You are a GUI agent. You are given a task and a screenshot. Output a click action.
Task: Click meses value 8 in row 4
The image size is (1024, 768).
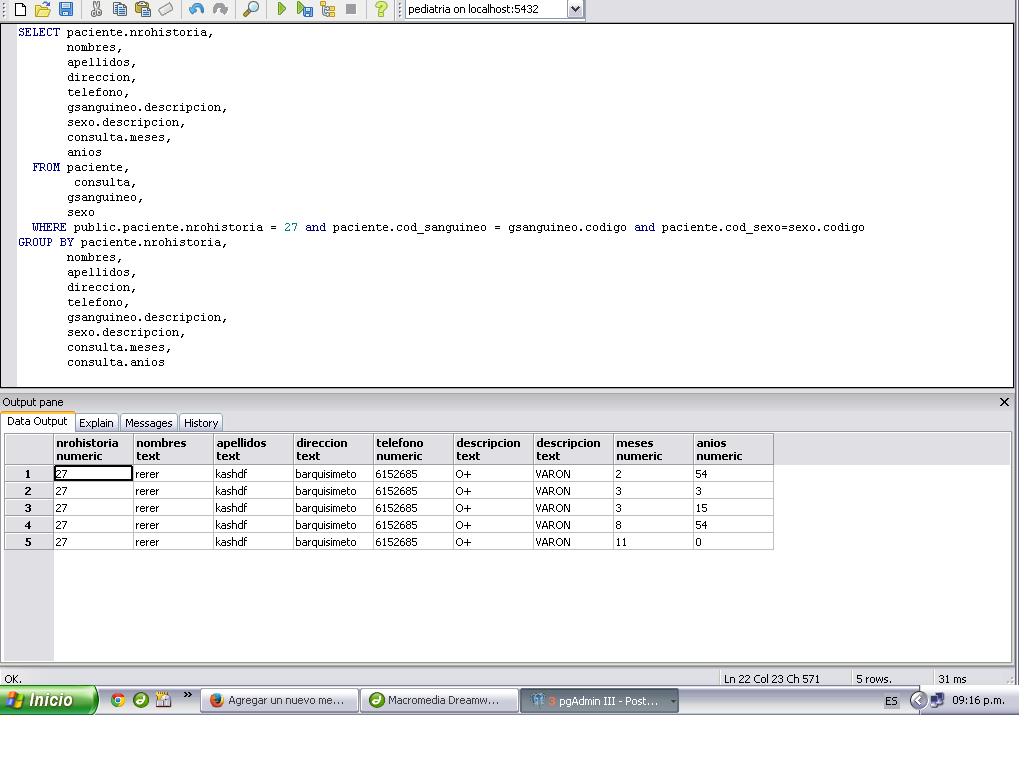click(x=653, y=525)
